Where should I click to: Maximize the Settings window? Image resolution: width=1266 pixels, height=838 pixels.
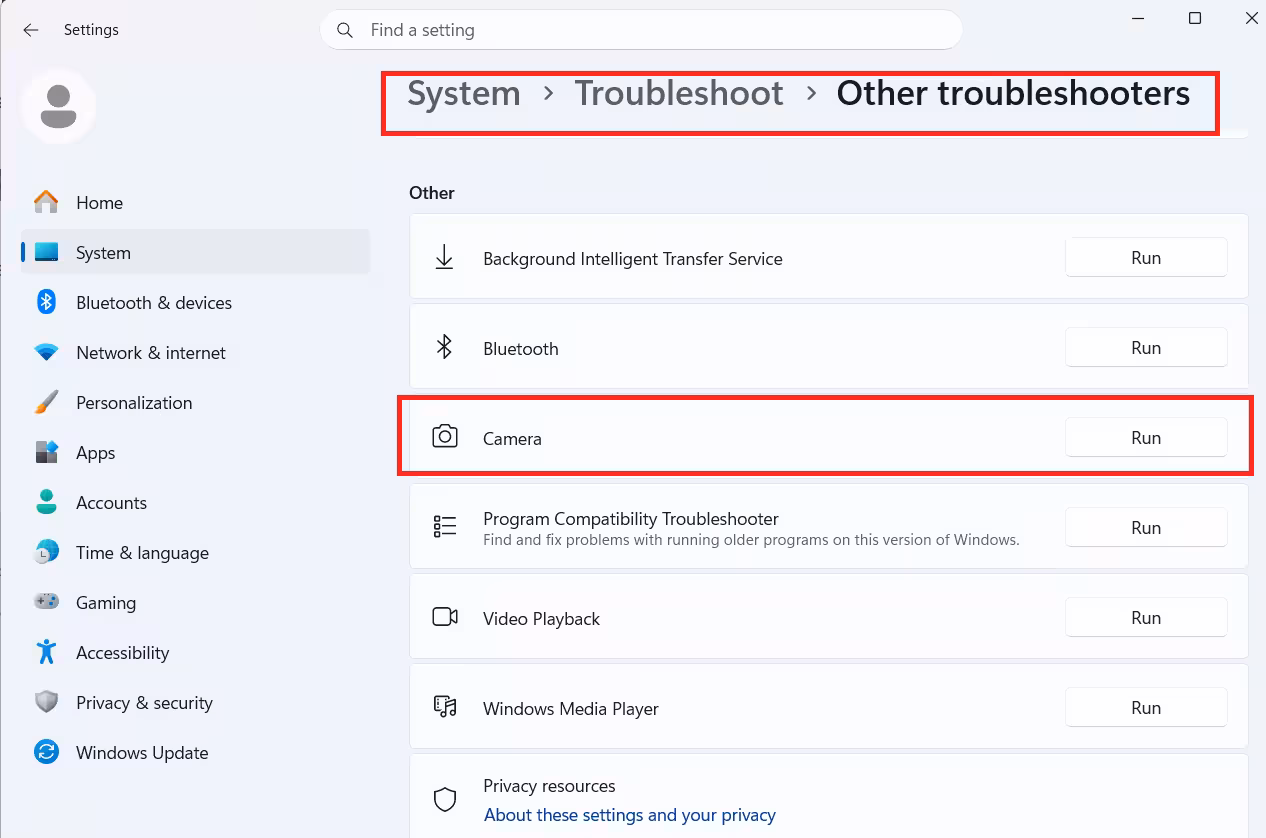pos(1195,18)
